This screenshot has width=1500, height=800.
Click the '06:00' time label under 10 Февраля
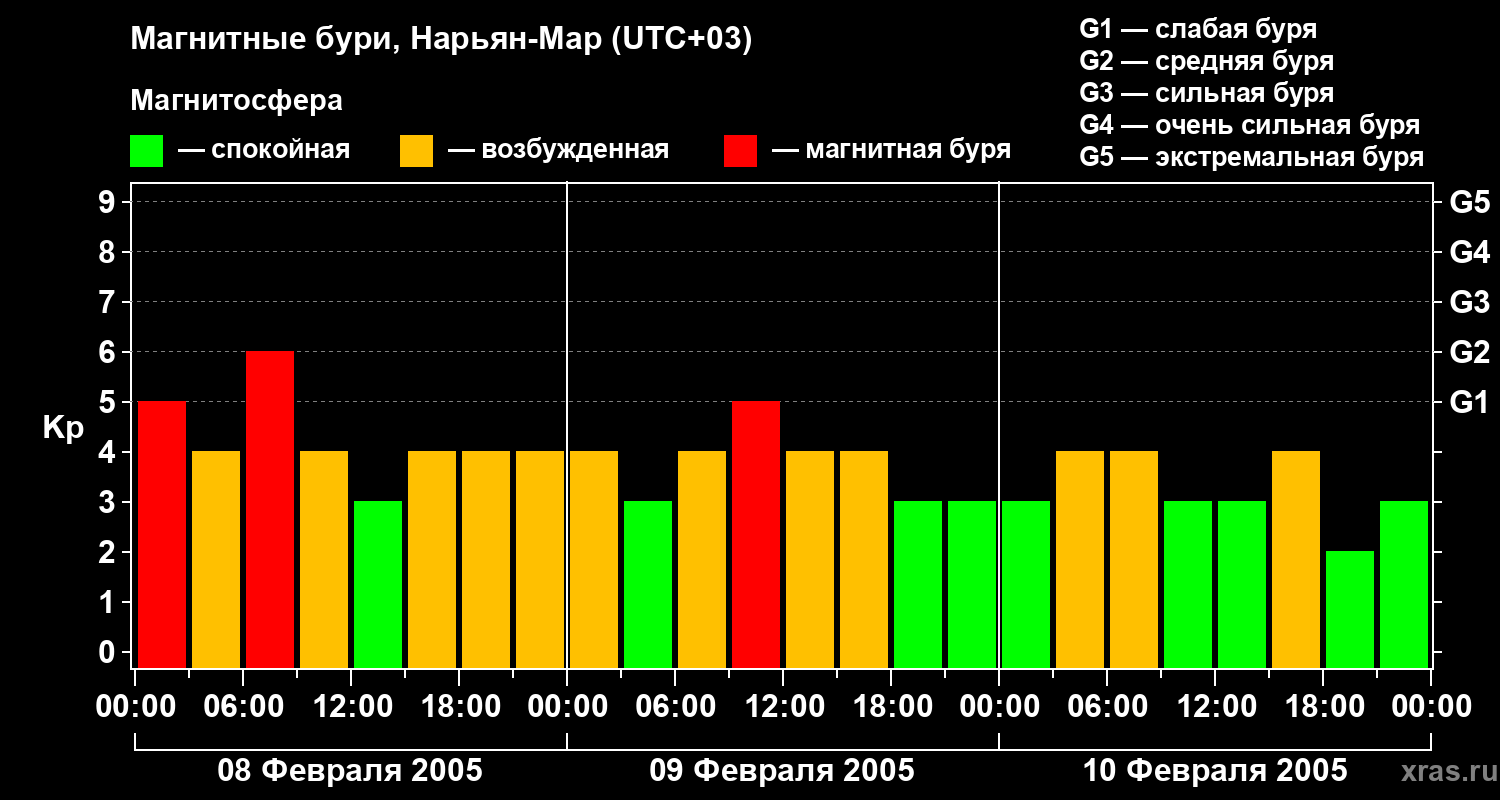(x=1107, y=707)
